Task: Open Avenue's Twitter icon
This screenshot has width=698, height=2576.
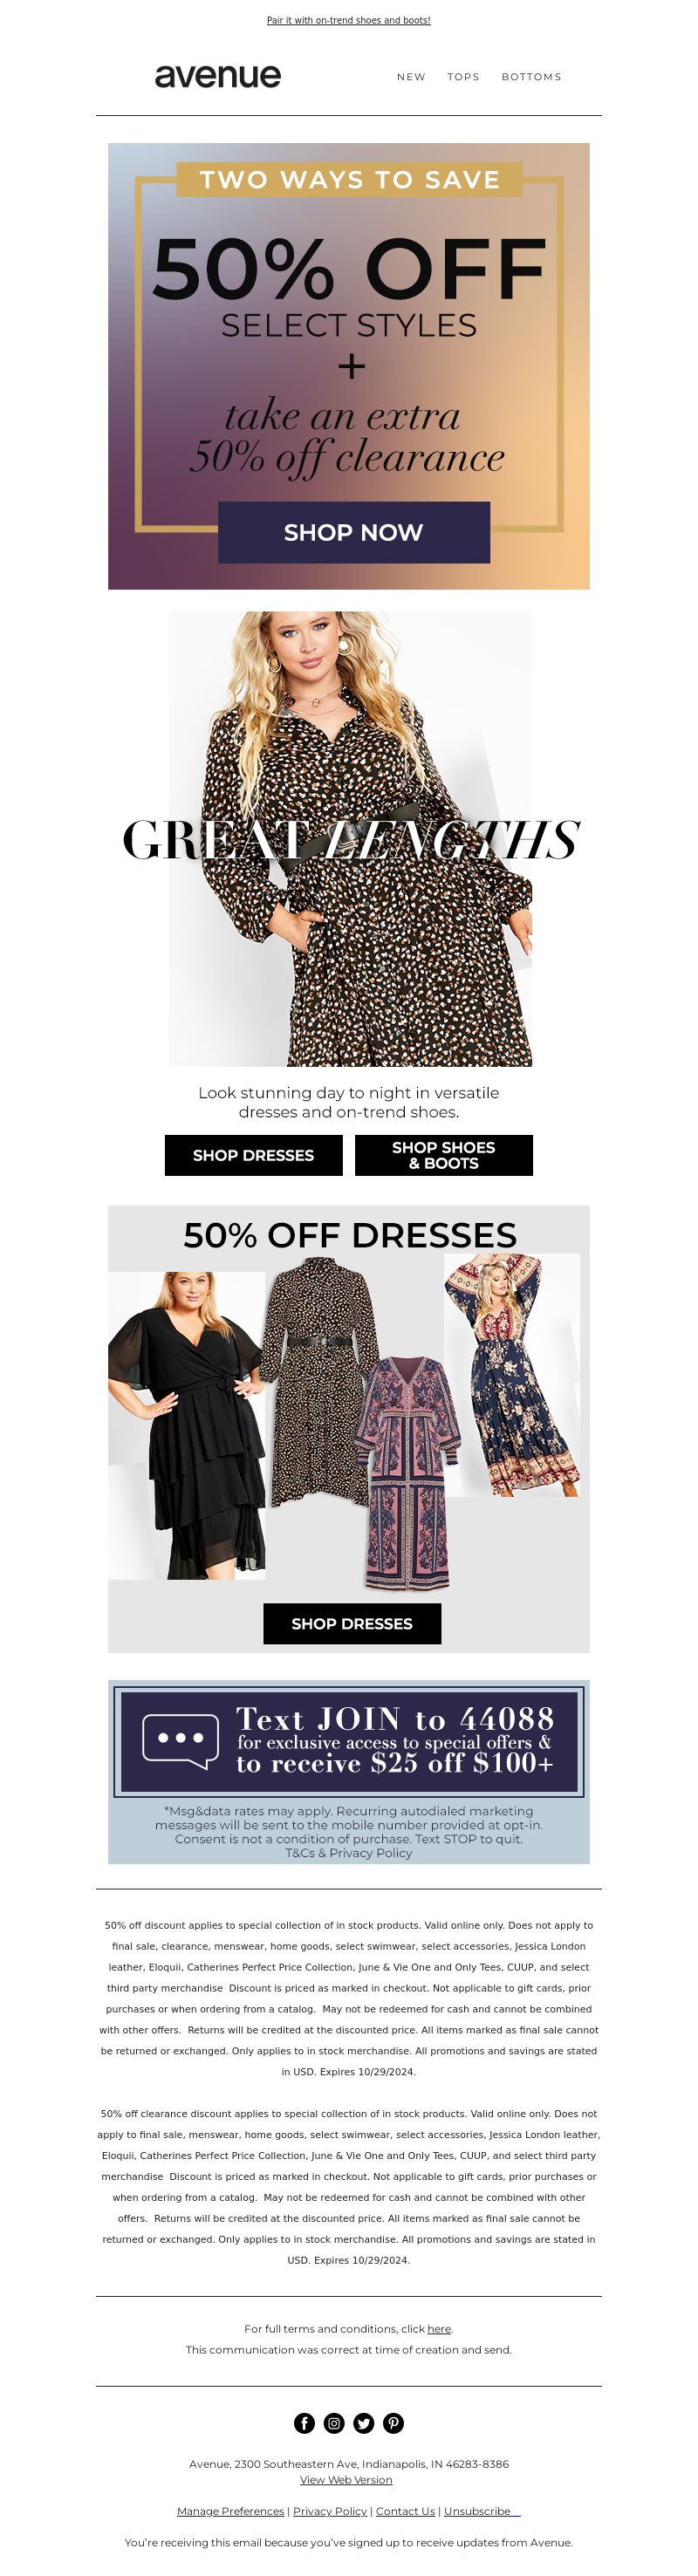Action: (x=364, y=2422)
